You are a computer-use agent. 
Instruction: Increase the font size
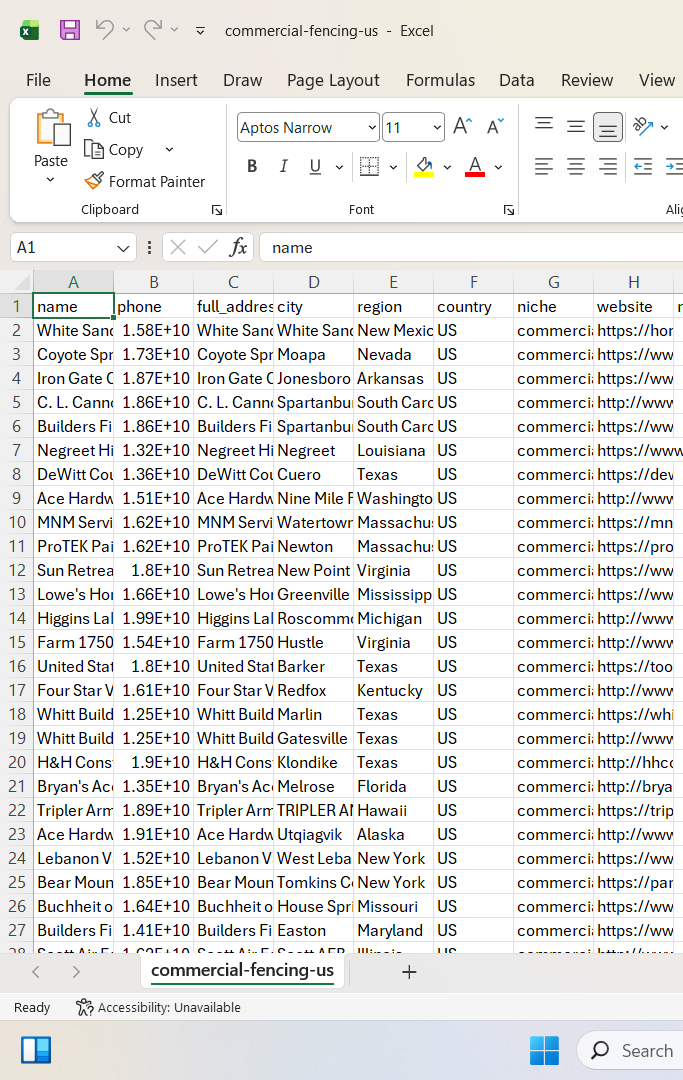coord(463,127)
